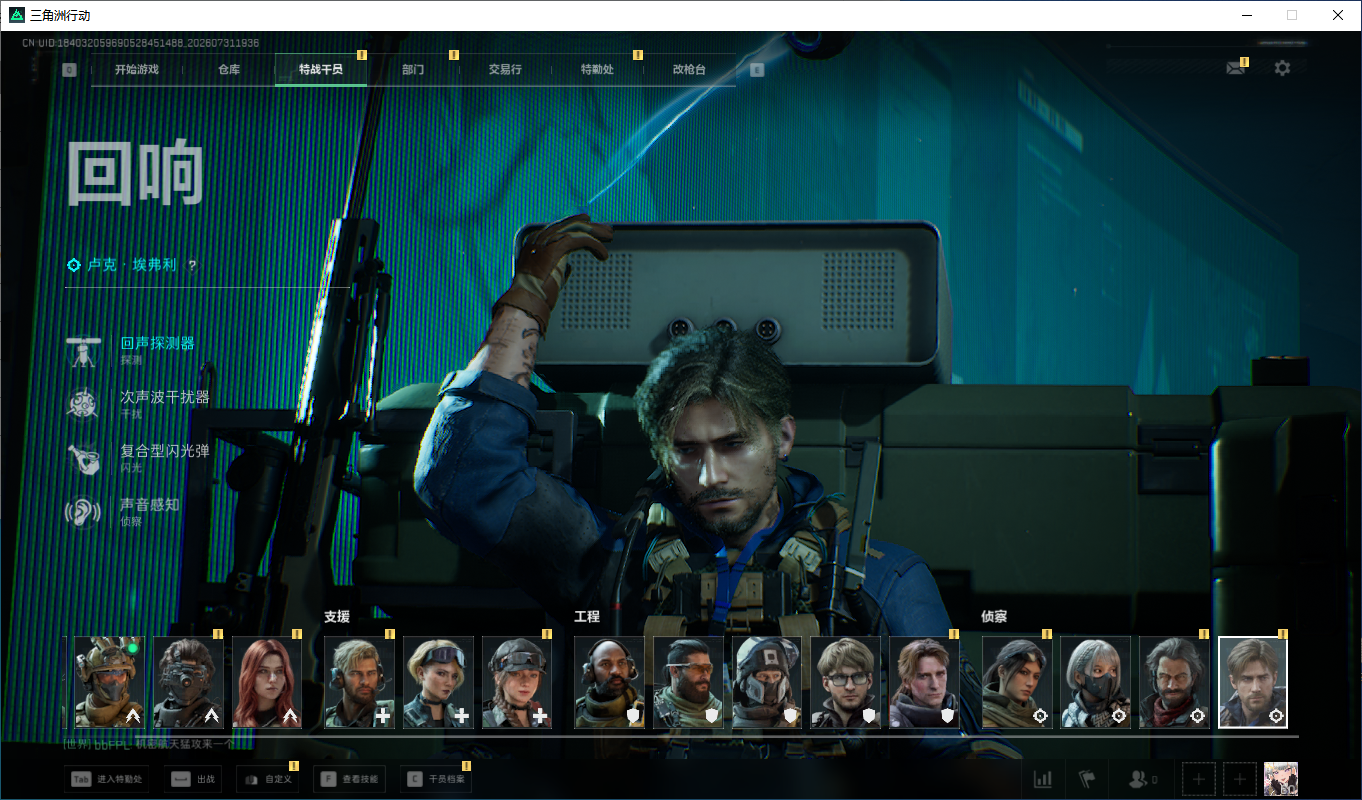
Task: Click the 侦察 class label
Action: (994, 617)
